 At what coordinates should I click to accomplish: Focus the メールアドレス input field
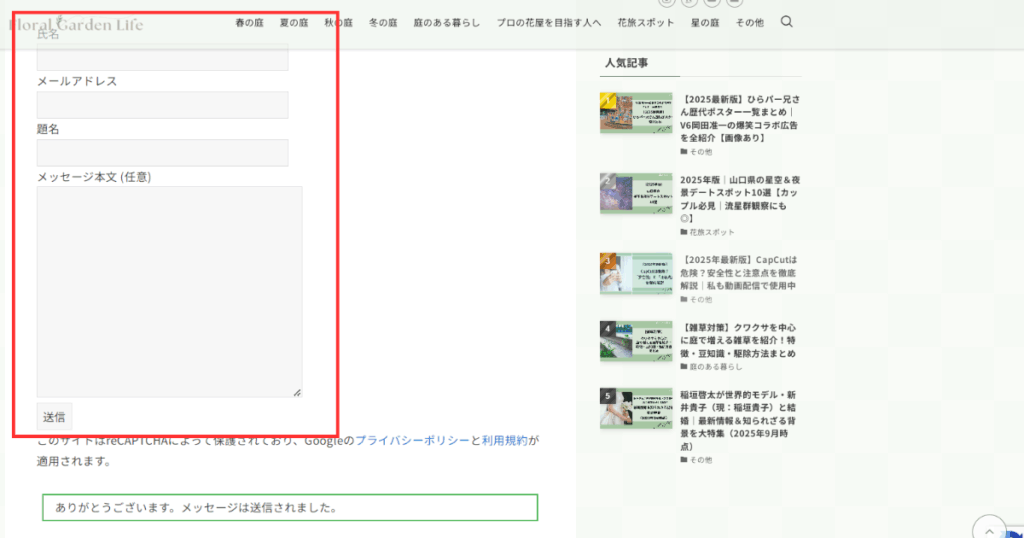[162, 104]
